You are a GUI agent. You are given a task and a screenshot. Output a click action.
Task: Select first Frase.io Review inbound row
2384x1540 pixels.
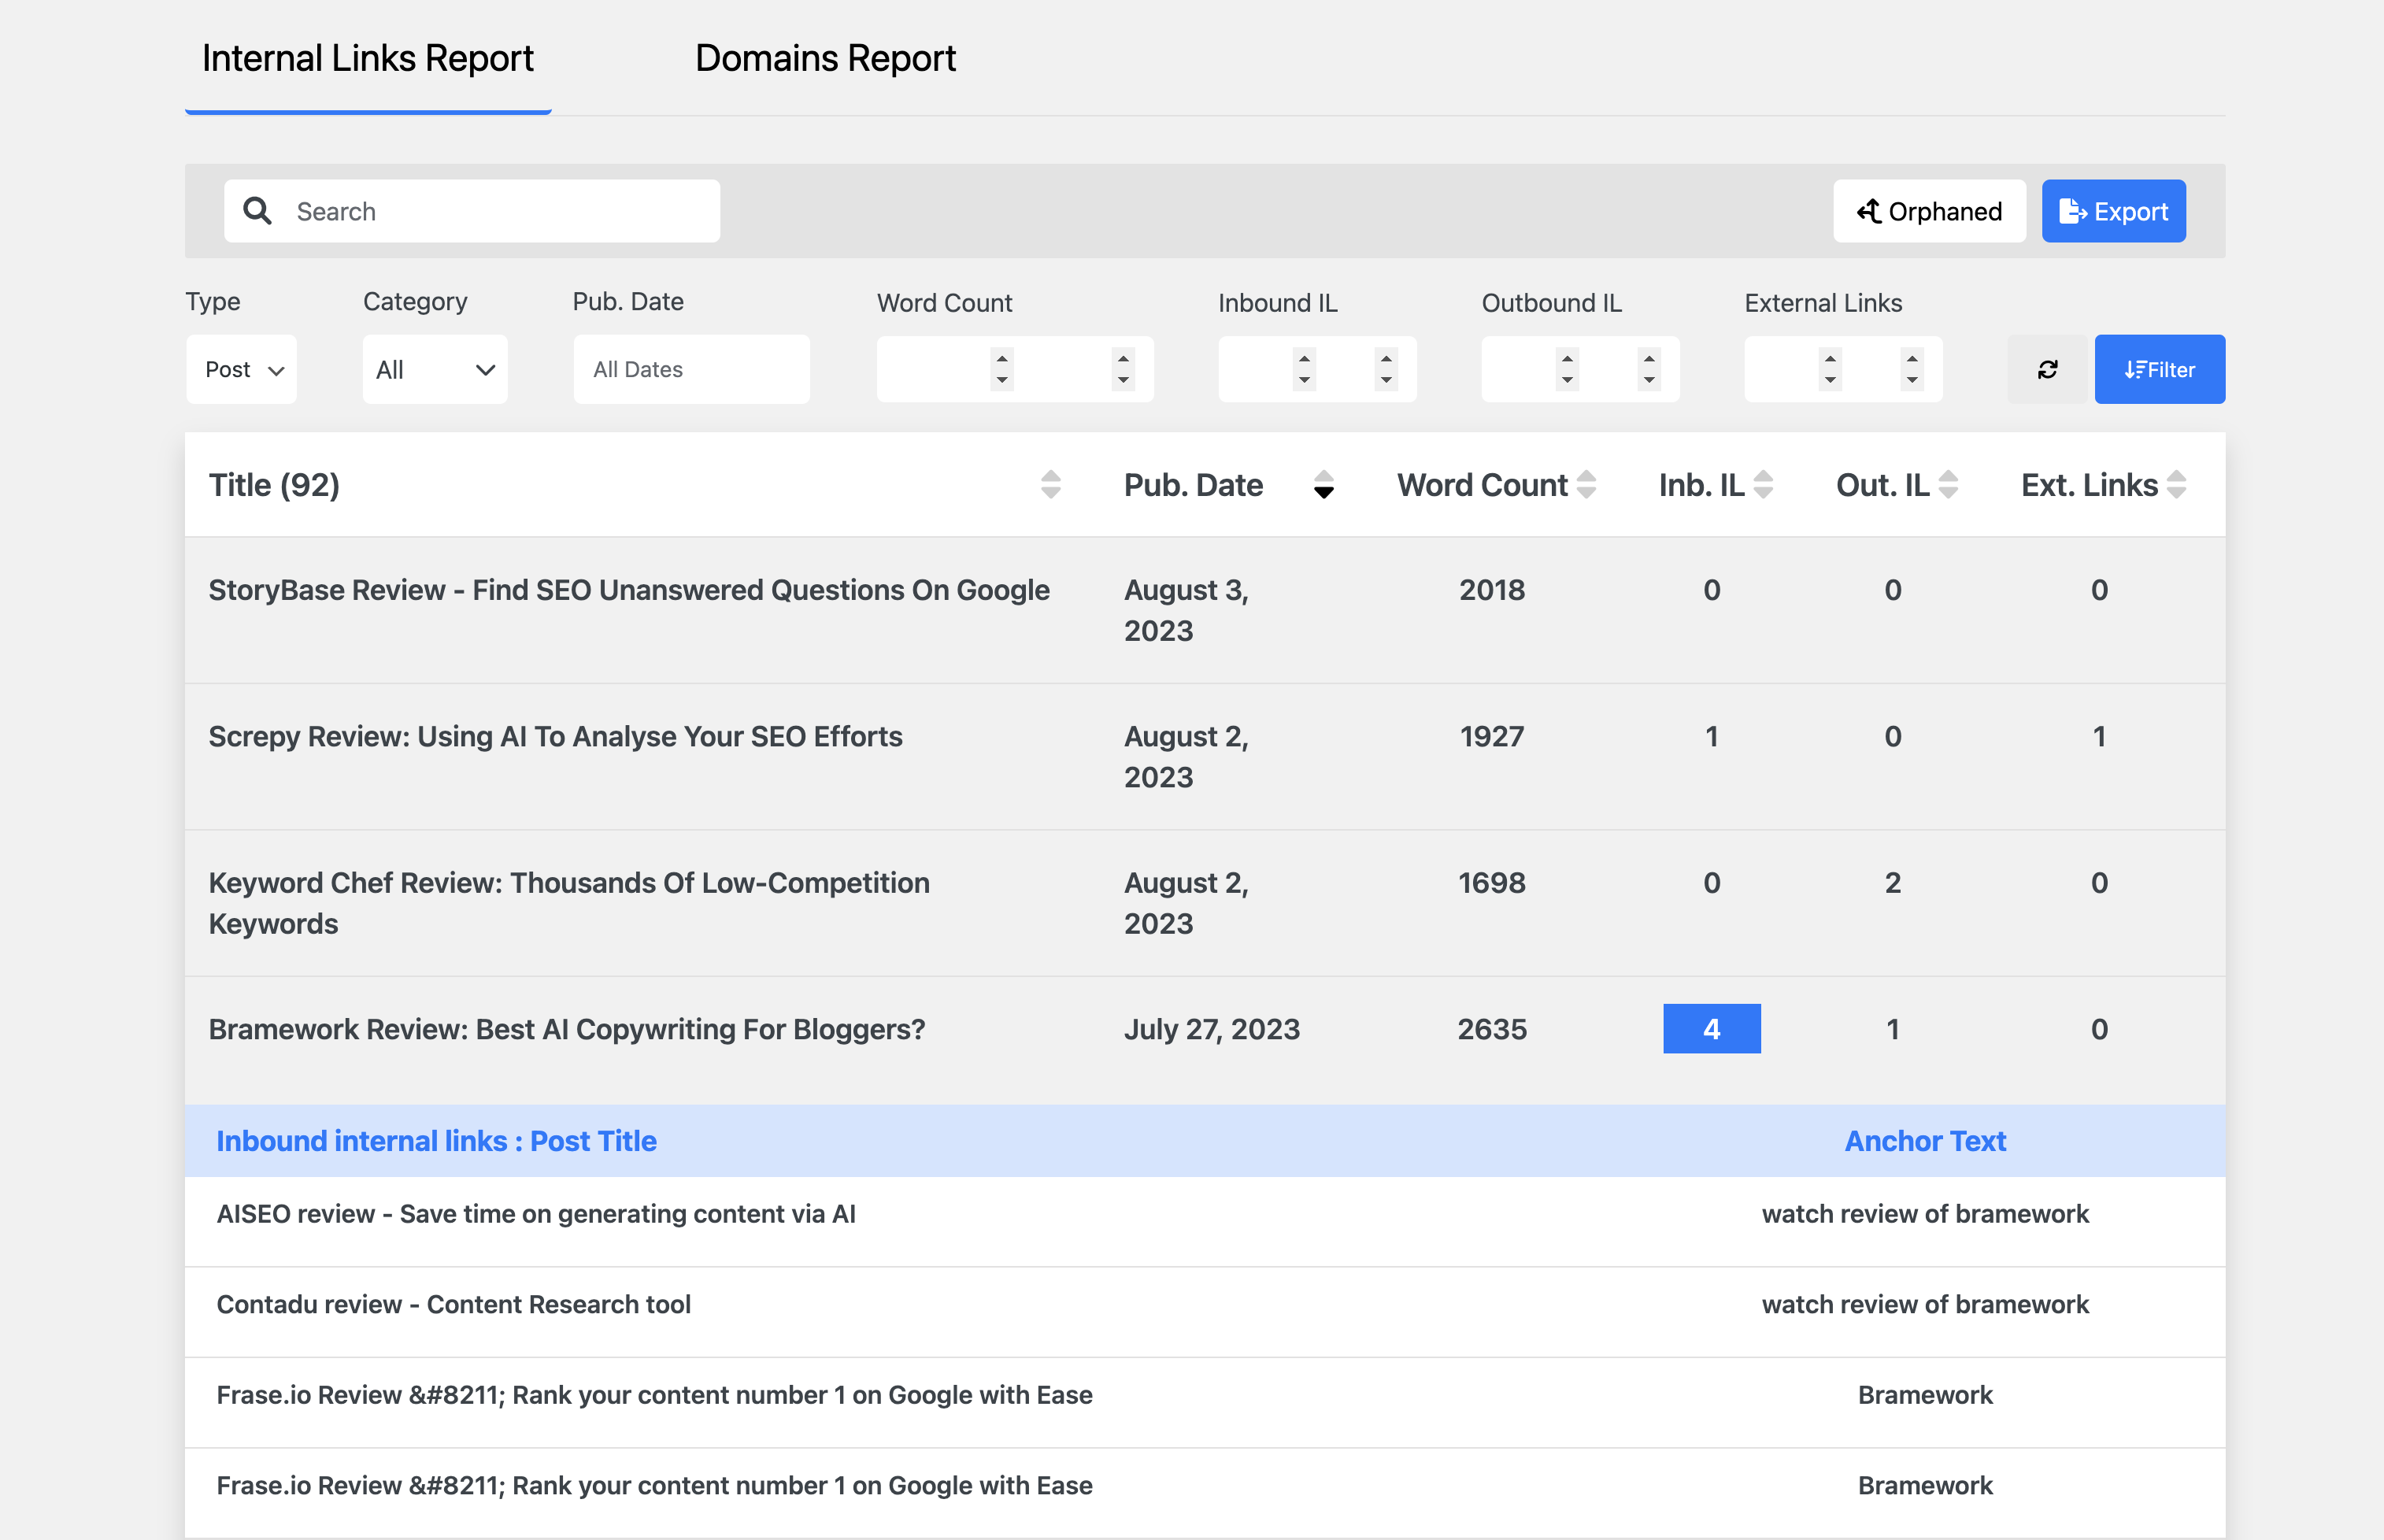[1205, 1402]
